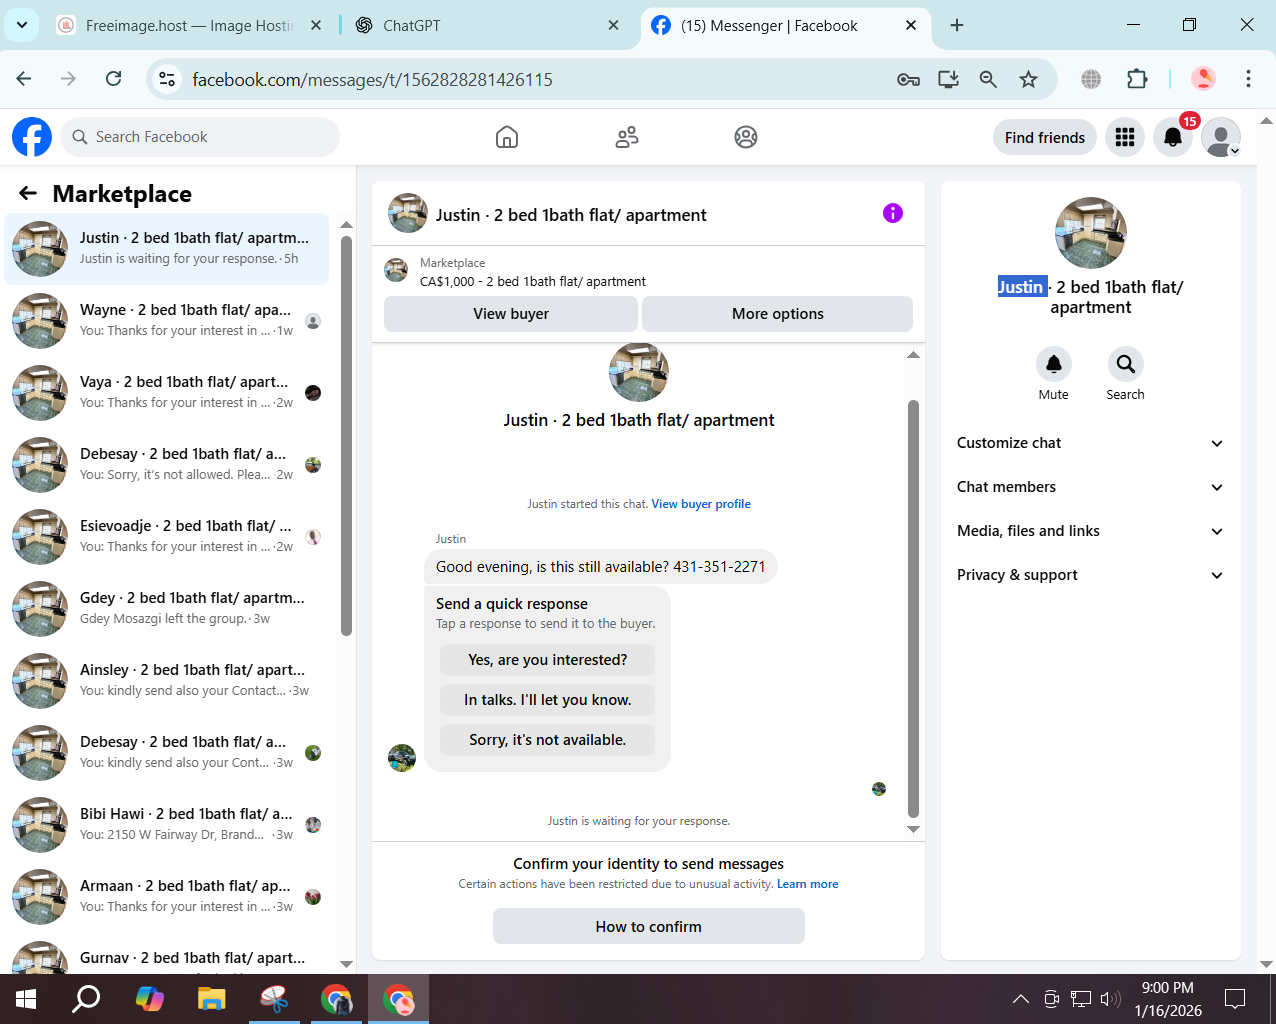The width and height of the screenshot is (1276, 1024).
Task: Expand Privacy & support section
Action: coord(1090,575)
